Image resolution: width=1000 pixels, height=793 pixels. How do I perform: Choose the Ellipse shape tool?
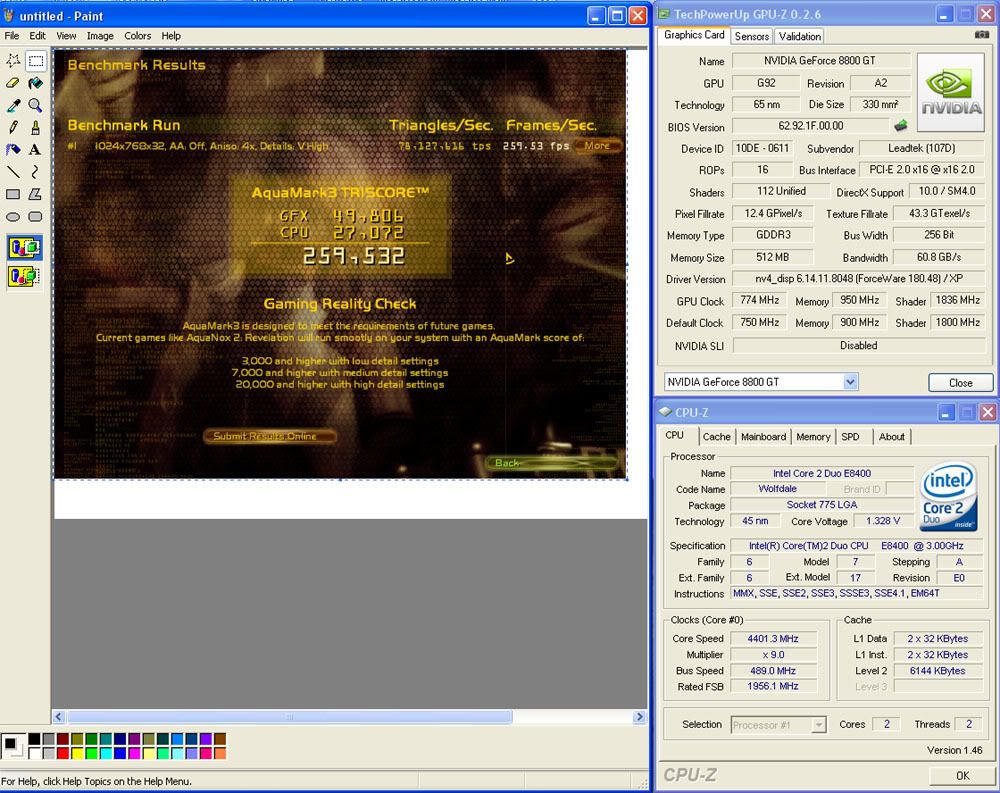13,217
